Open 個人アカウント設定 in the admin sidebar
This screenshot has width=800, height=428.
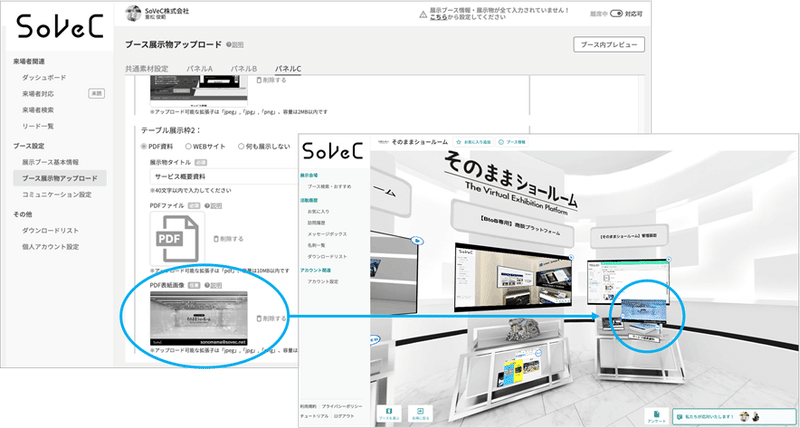pos(51,247)
